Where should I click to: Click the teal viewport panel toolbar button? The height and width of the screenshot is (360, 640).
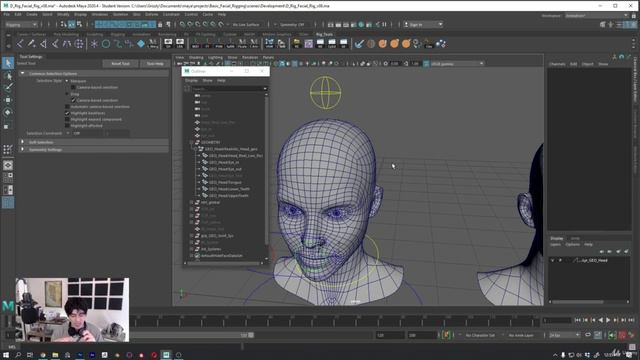point(426,64)
